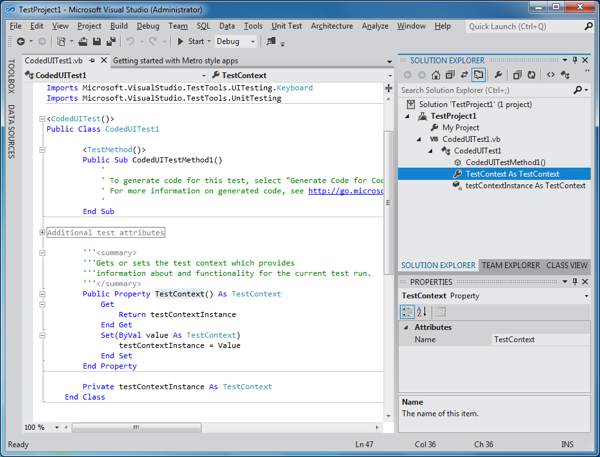Click the Solution Explorer search magnifier icon
Image resolution: width=600 pixels, height=457 pixels.
coord(578,90)
